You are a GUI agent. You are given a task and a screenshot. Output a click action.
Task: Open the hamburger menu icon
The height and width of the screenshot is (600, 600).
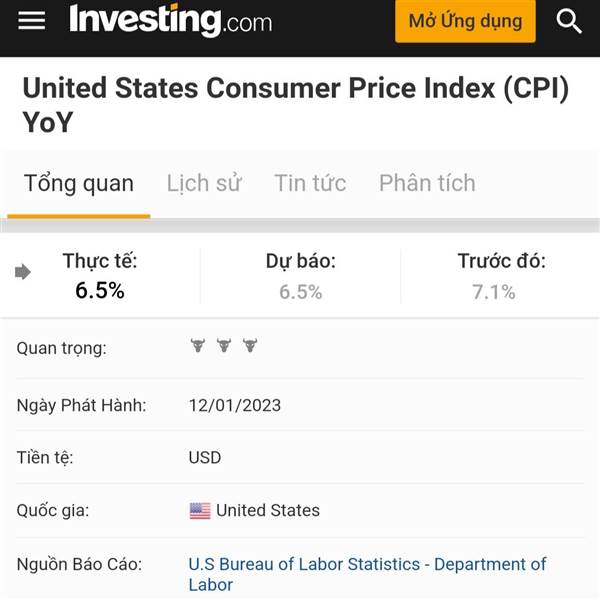(31, 20)
